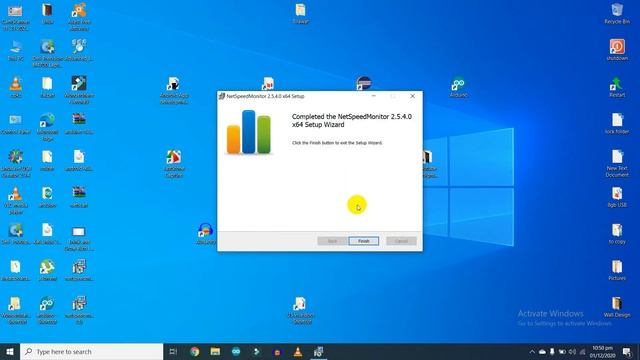Click the 'Type here to search' box
Screen dimensions: 640x360
(x=91, y=351)
